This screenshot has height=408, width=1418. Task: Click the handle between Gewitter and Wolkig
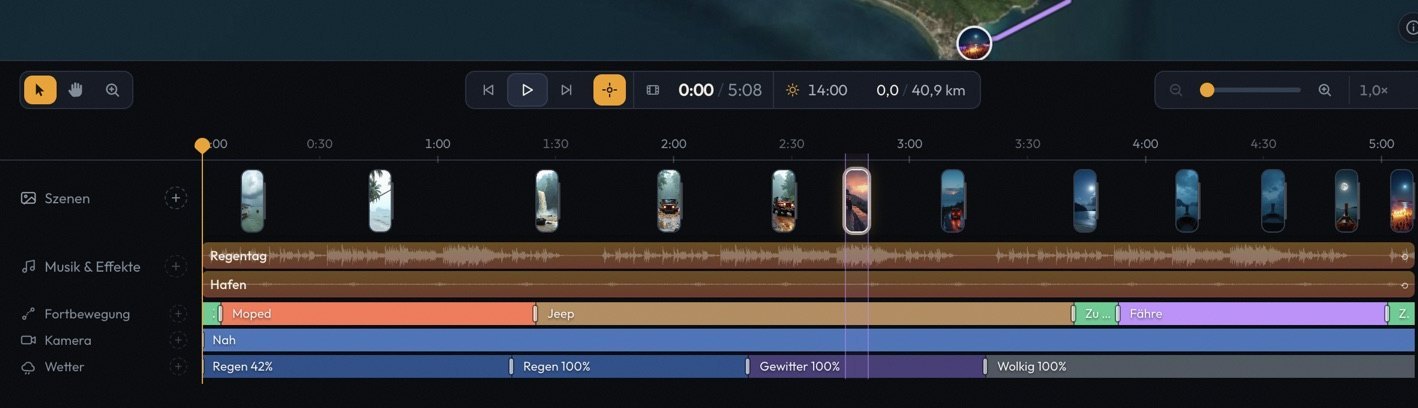pyautogui.click(x=985, y=367)
